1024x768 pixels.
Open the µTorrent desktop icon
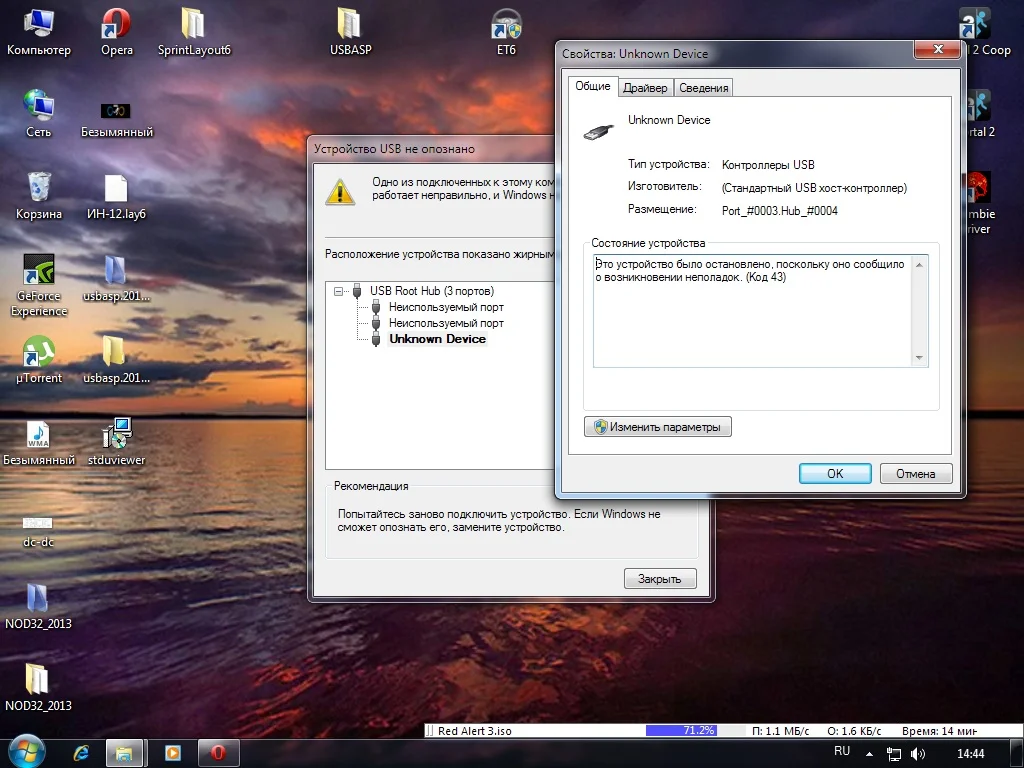click(38, 353)
